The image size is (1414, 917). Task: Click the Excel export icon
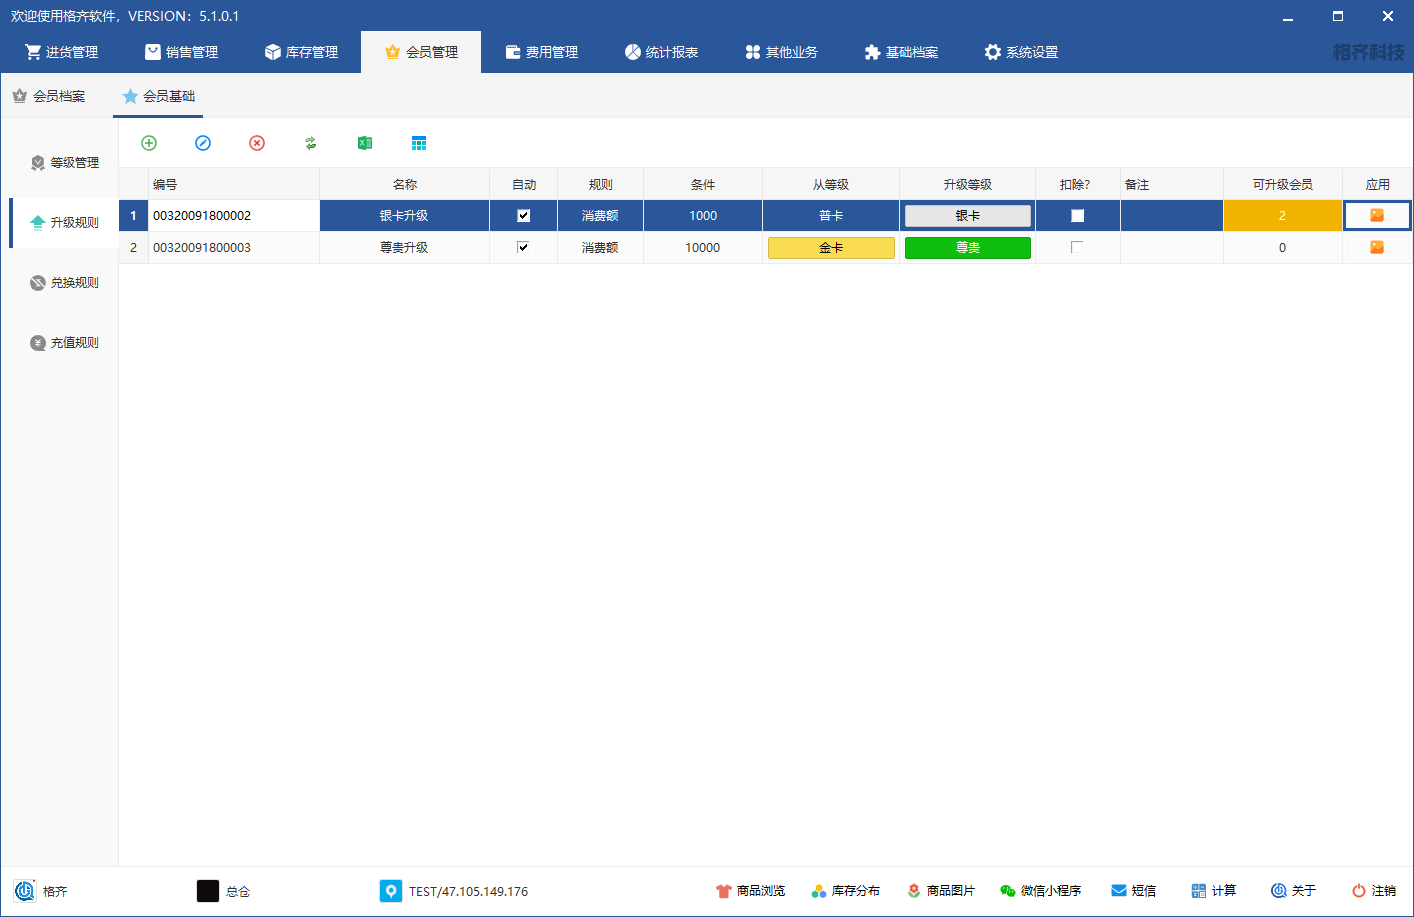coord(365,143)
